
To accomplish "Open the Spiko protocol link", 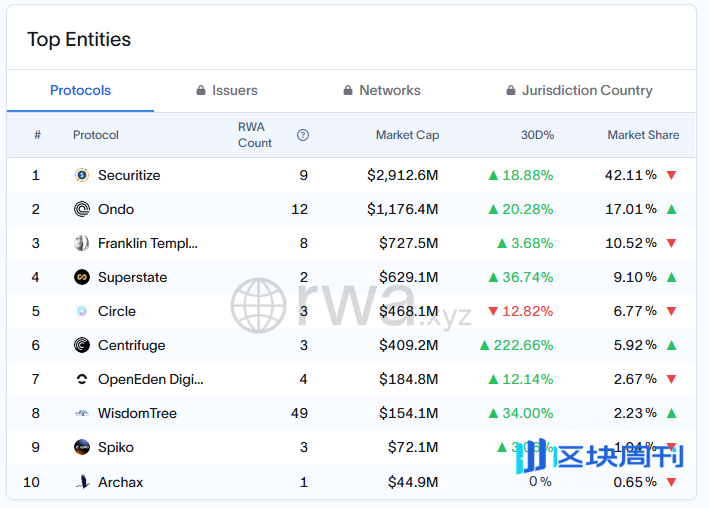I will (116, 447).
